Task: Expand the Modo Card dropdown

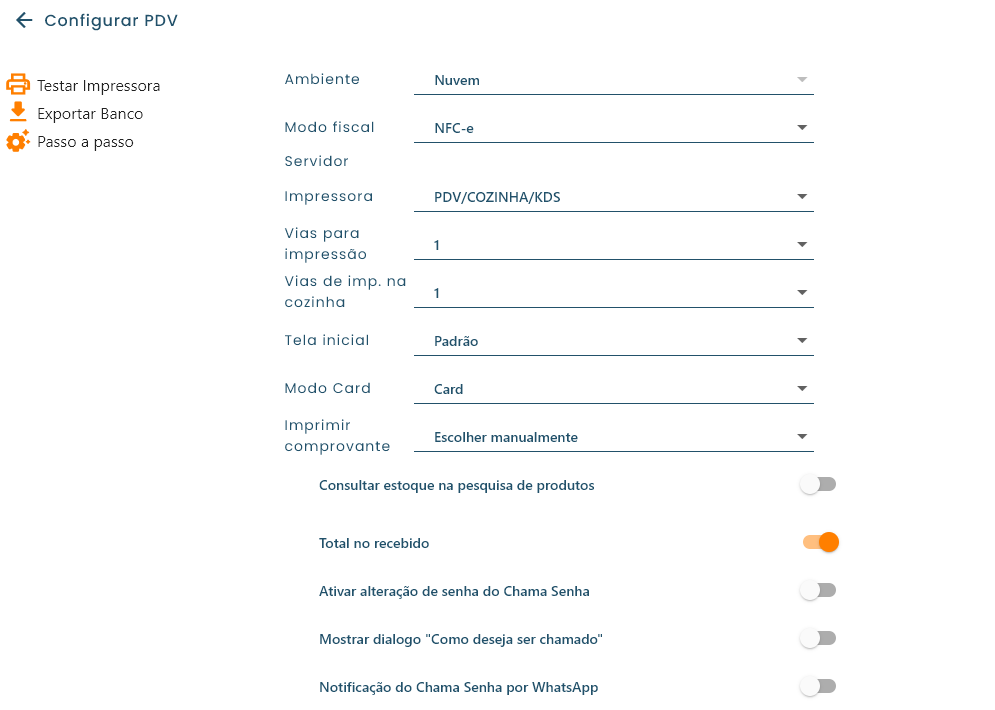Action: 613,389
